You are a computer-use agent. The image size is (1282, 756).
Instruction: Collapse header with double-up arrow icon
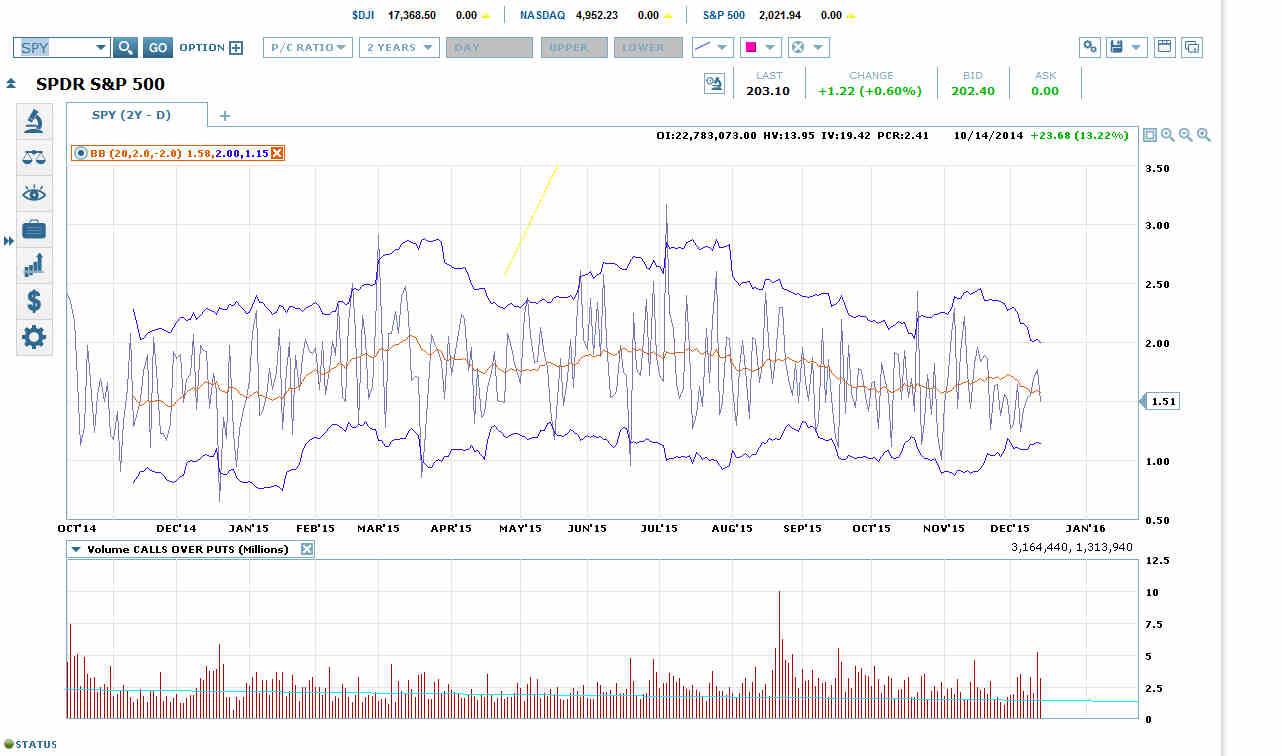11,84
